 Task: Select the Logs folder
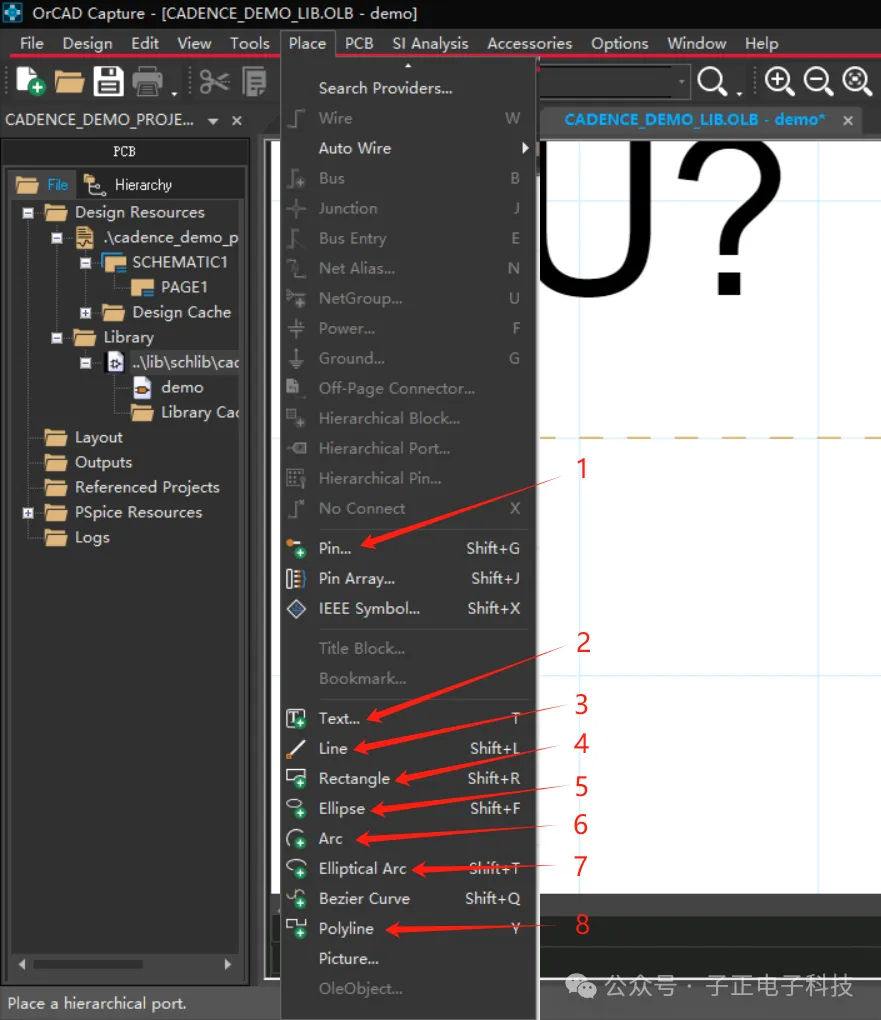[92, 538]
